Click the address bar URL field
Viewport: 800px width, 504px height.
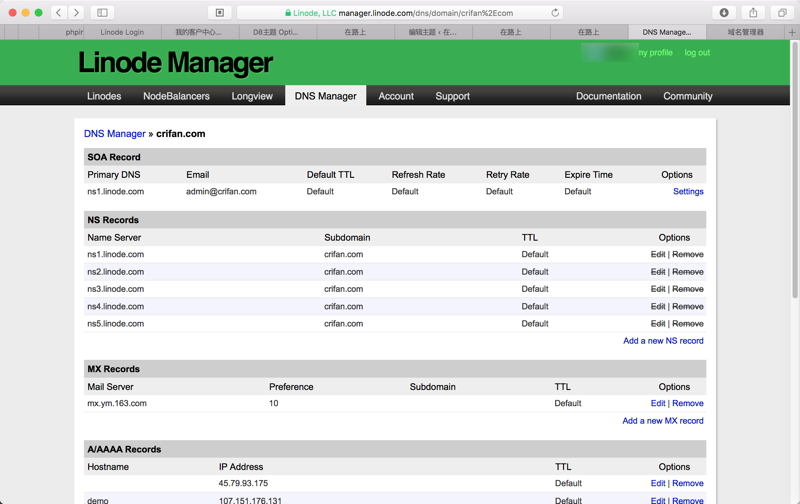click(x=400, y=13)
